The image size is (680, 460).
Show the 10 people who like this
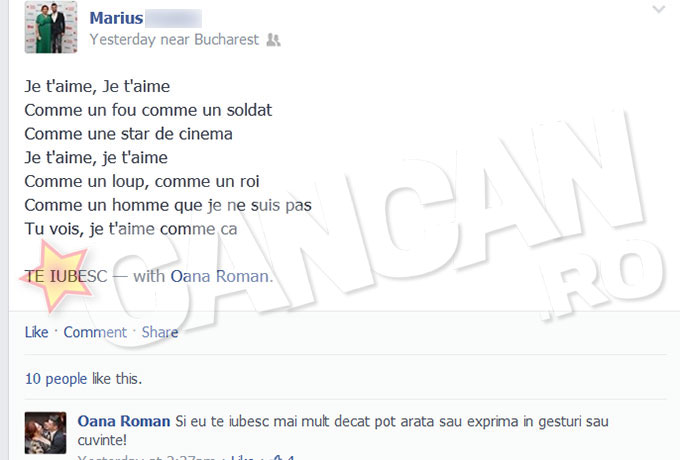[56, 379]
